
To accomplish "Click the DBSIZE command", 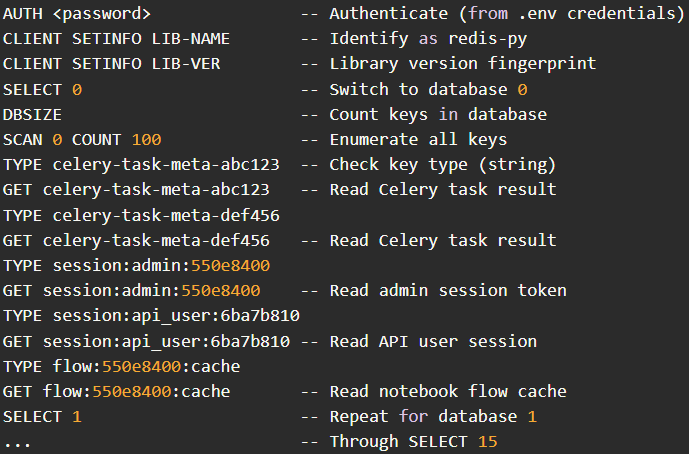I will pyautogui.click(x=32, y=115).
